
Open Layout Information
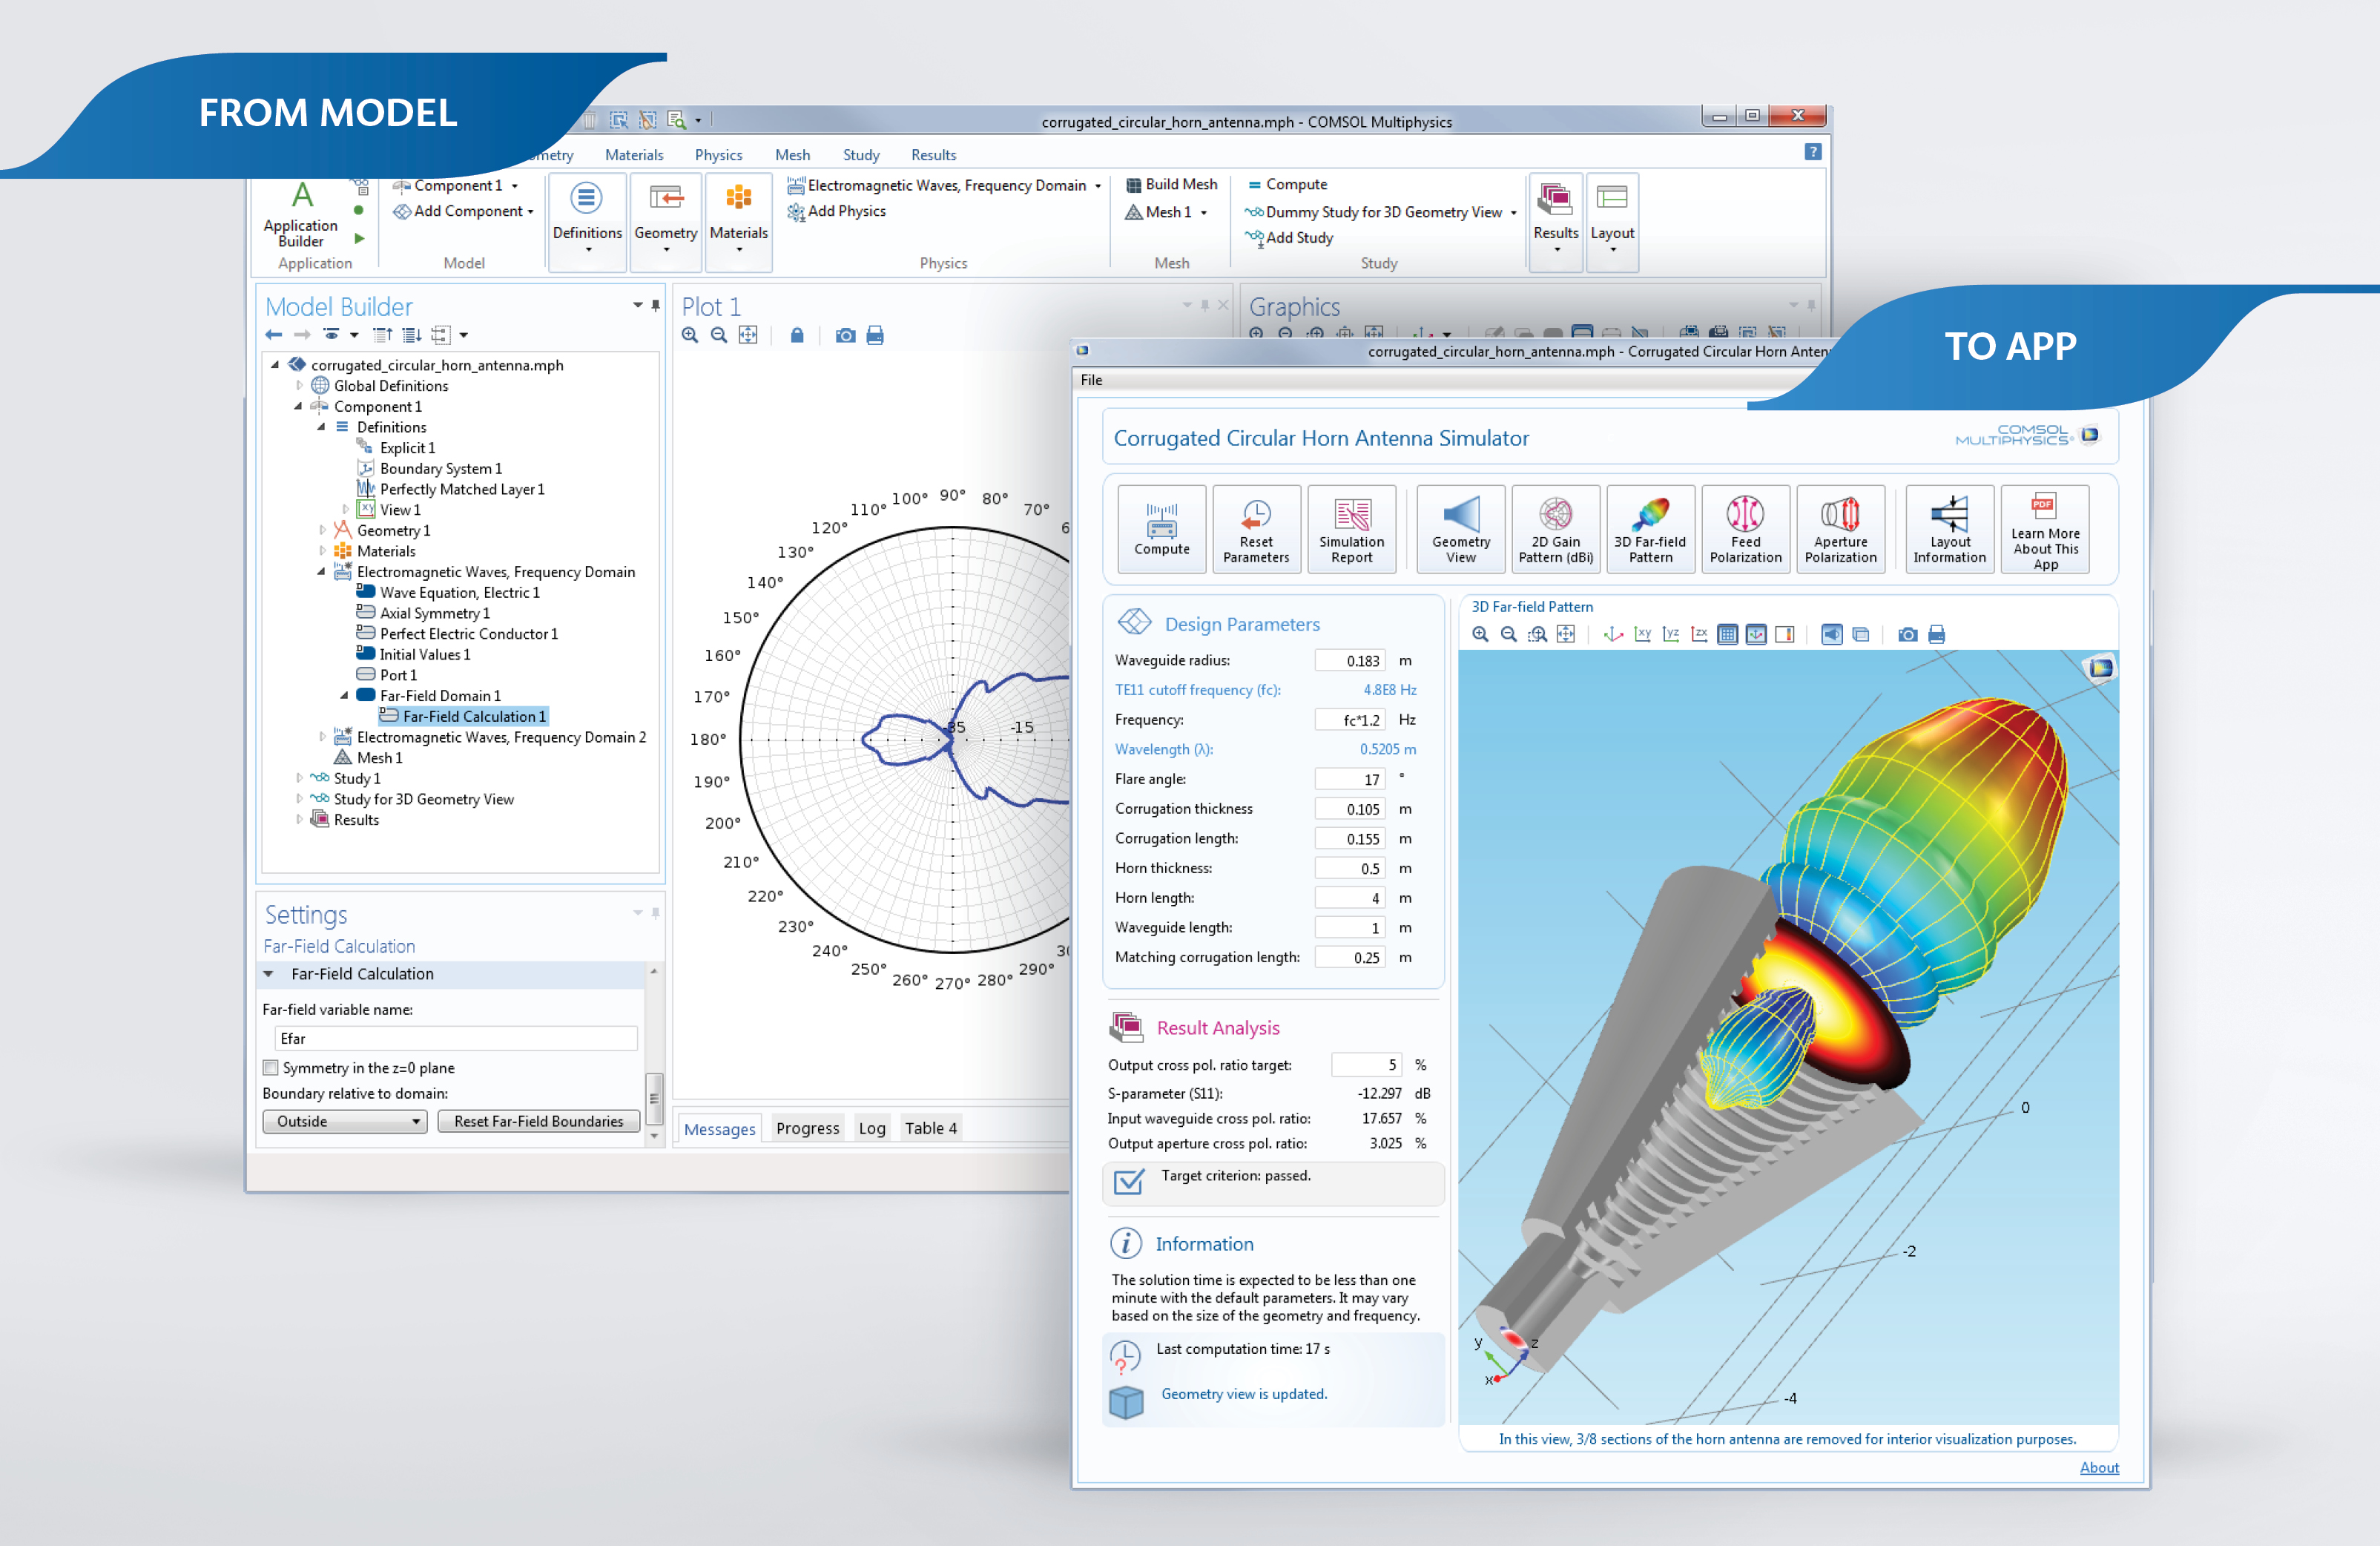click(x=1949, y=529)
